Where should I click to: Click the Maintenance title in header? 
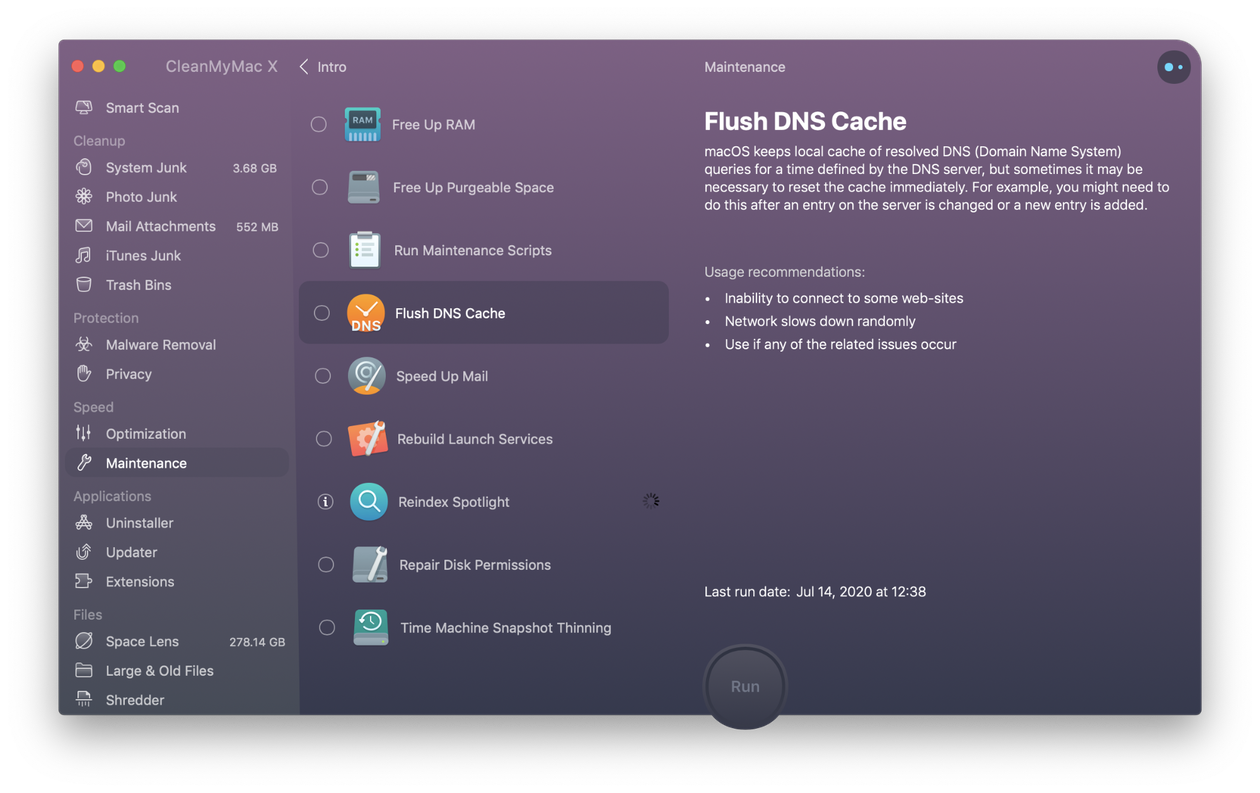click(x=745, y=67)
